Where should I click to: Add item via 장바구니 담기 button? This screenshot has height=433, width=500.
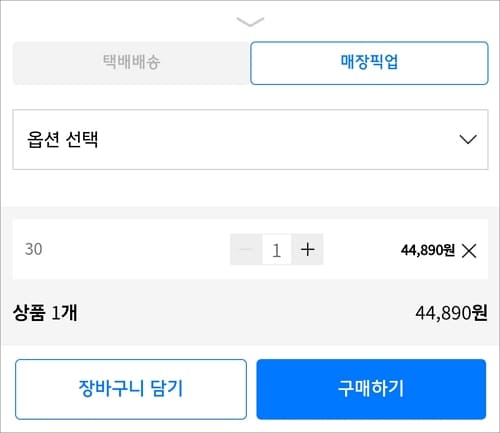click(131, 389)
